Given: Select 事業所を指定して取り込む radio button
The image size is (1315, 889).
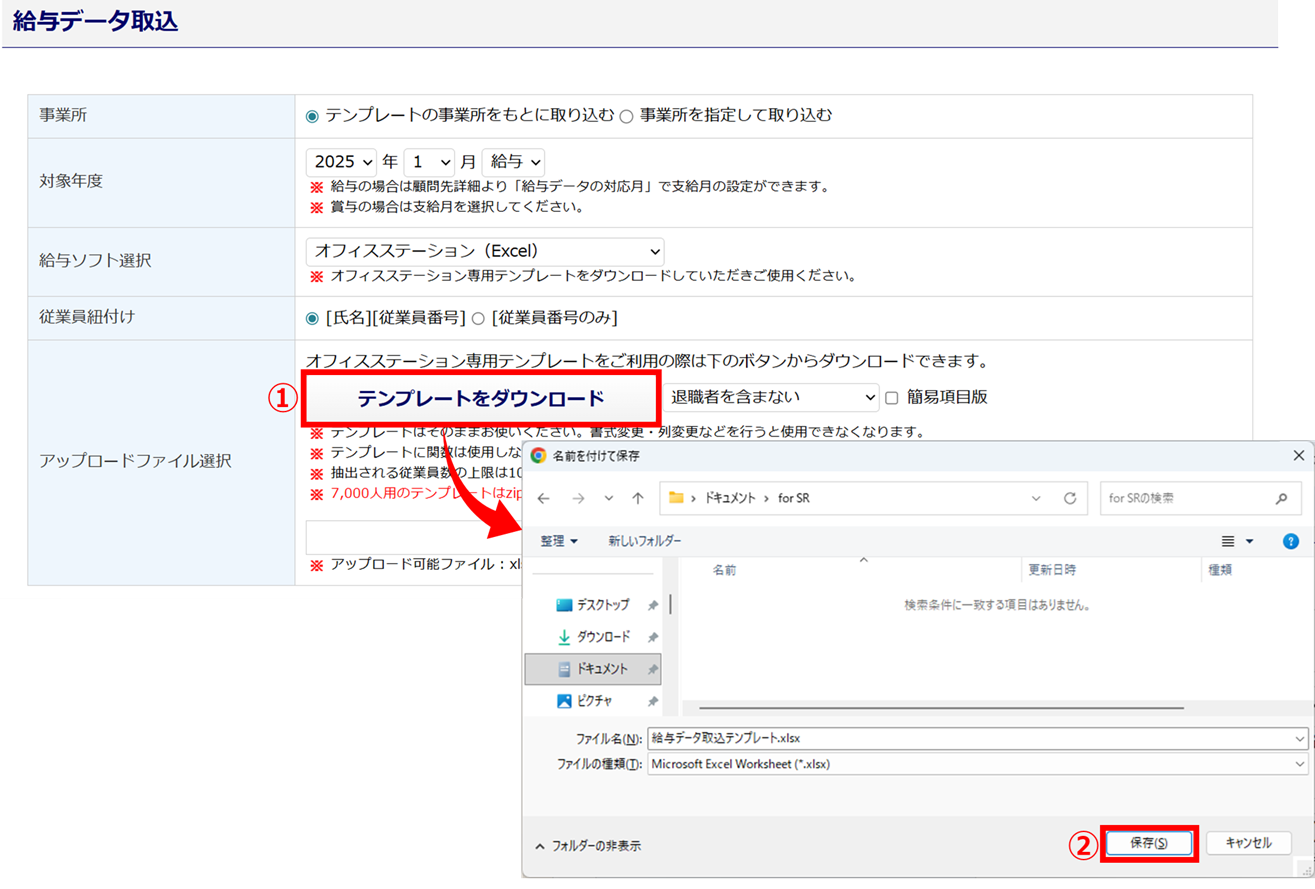Looking at the screenshot, I should tap(627, 116).
